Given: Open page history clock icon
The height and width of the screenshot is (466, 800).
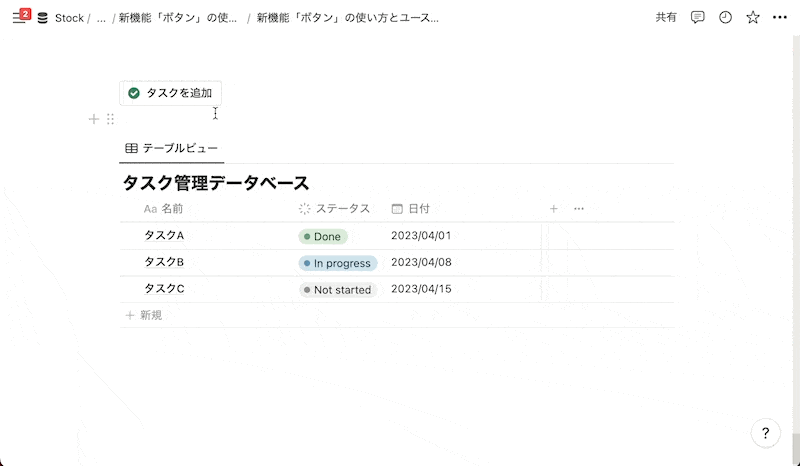Looking at the screenshot, I should tap(725, 17).
